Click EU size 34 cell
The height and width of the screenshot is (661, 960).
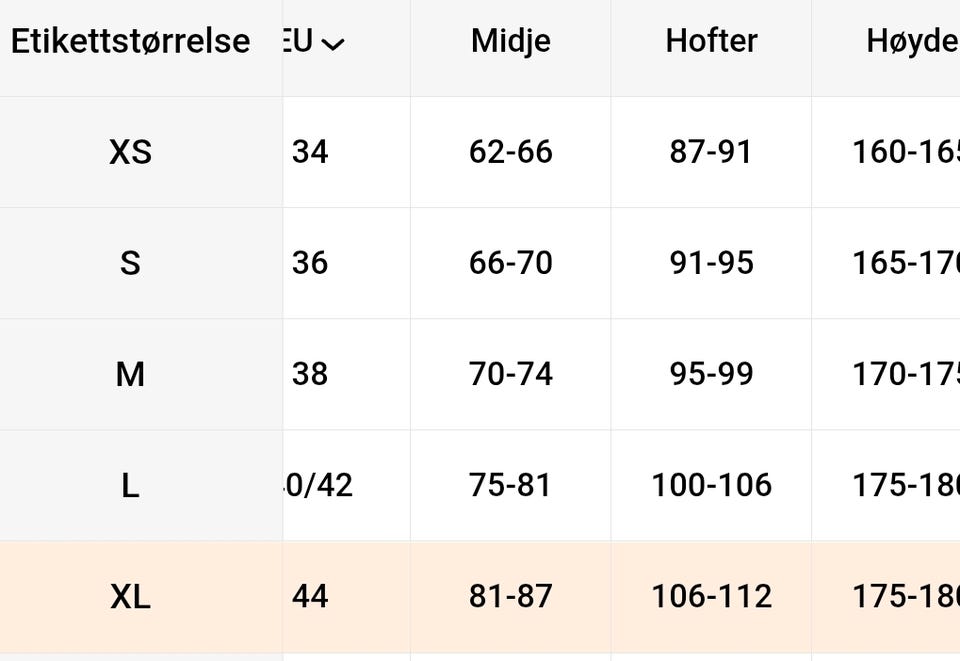point(310,152)
